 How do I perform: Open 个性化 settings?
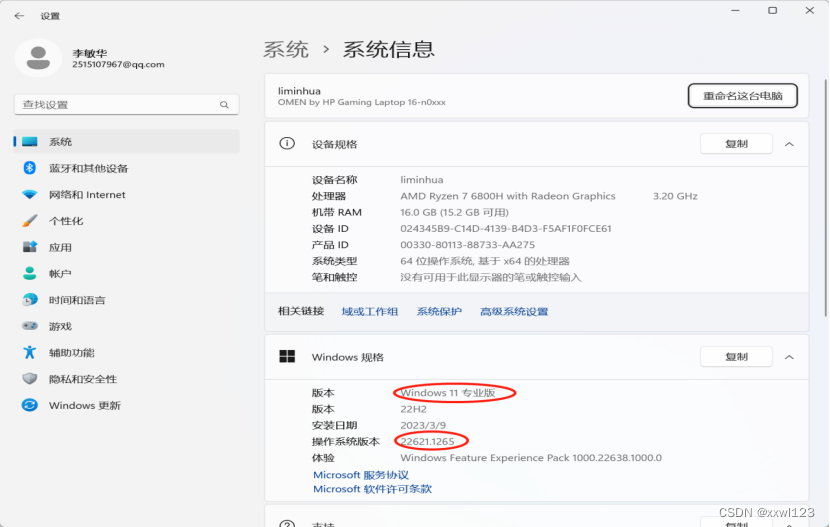(x=127, y=221)
